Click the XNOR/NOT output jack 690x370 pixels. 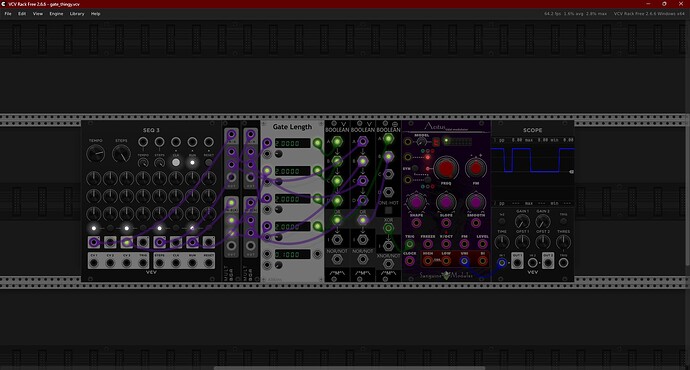(x=388, y=264)
